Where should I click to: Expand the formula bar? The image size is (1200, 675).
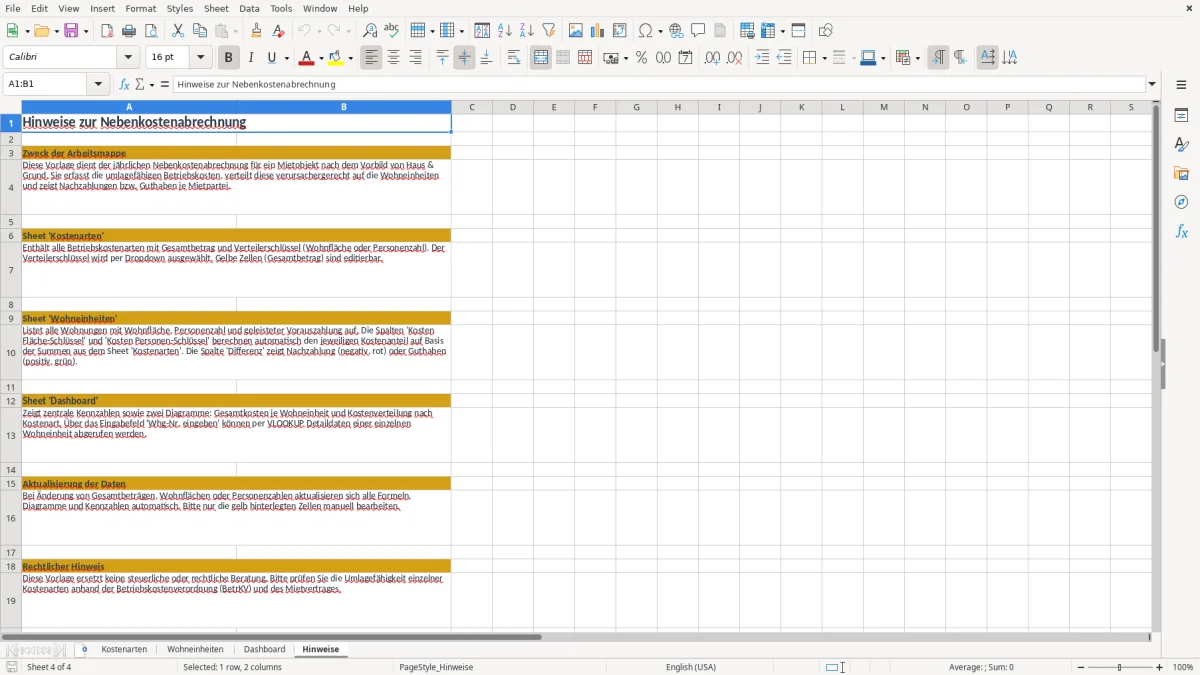point(1152,84)
